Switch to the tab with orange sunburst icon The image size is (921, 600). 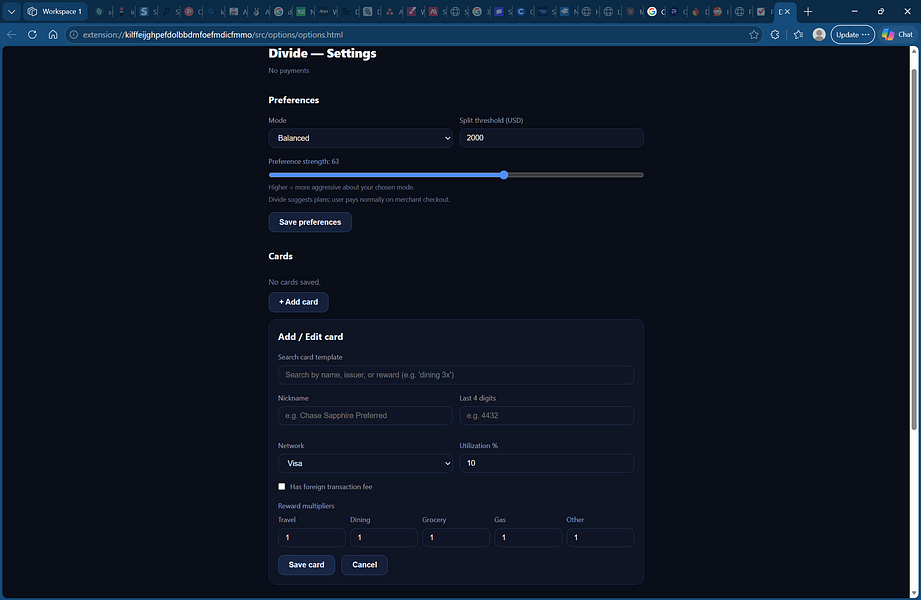(630, 12)
